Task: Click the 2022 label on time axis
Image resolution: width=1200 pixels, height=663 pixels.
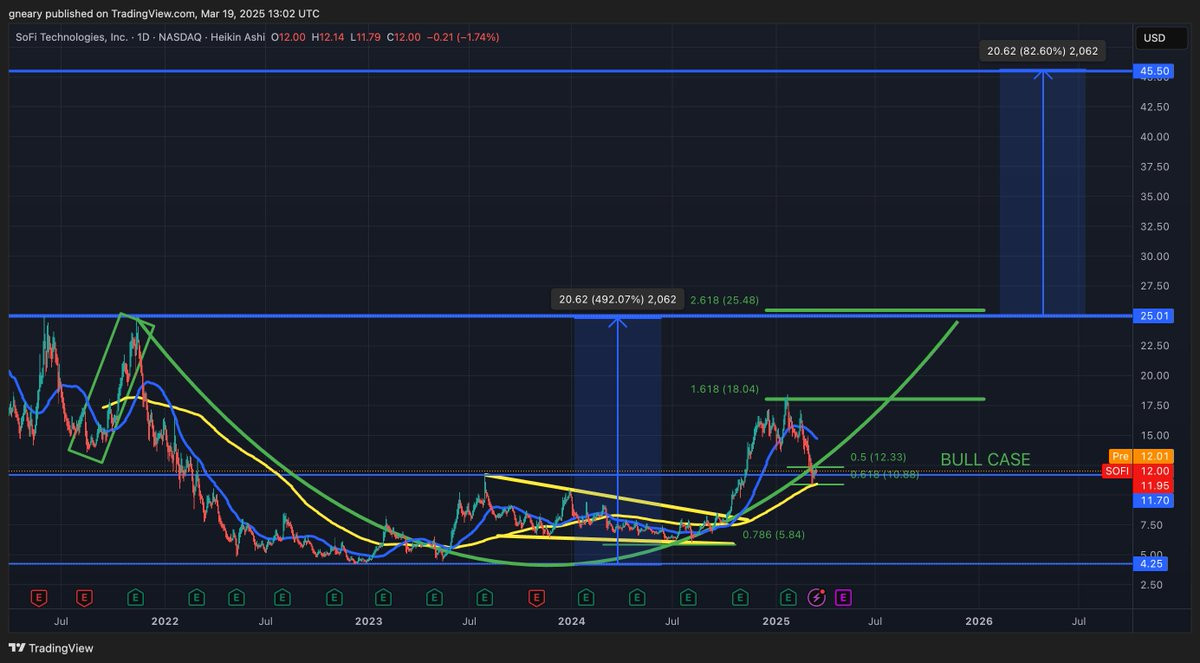Action: [x=164, y=621]
